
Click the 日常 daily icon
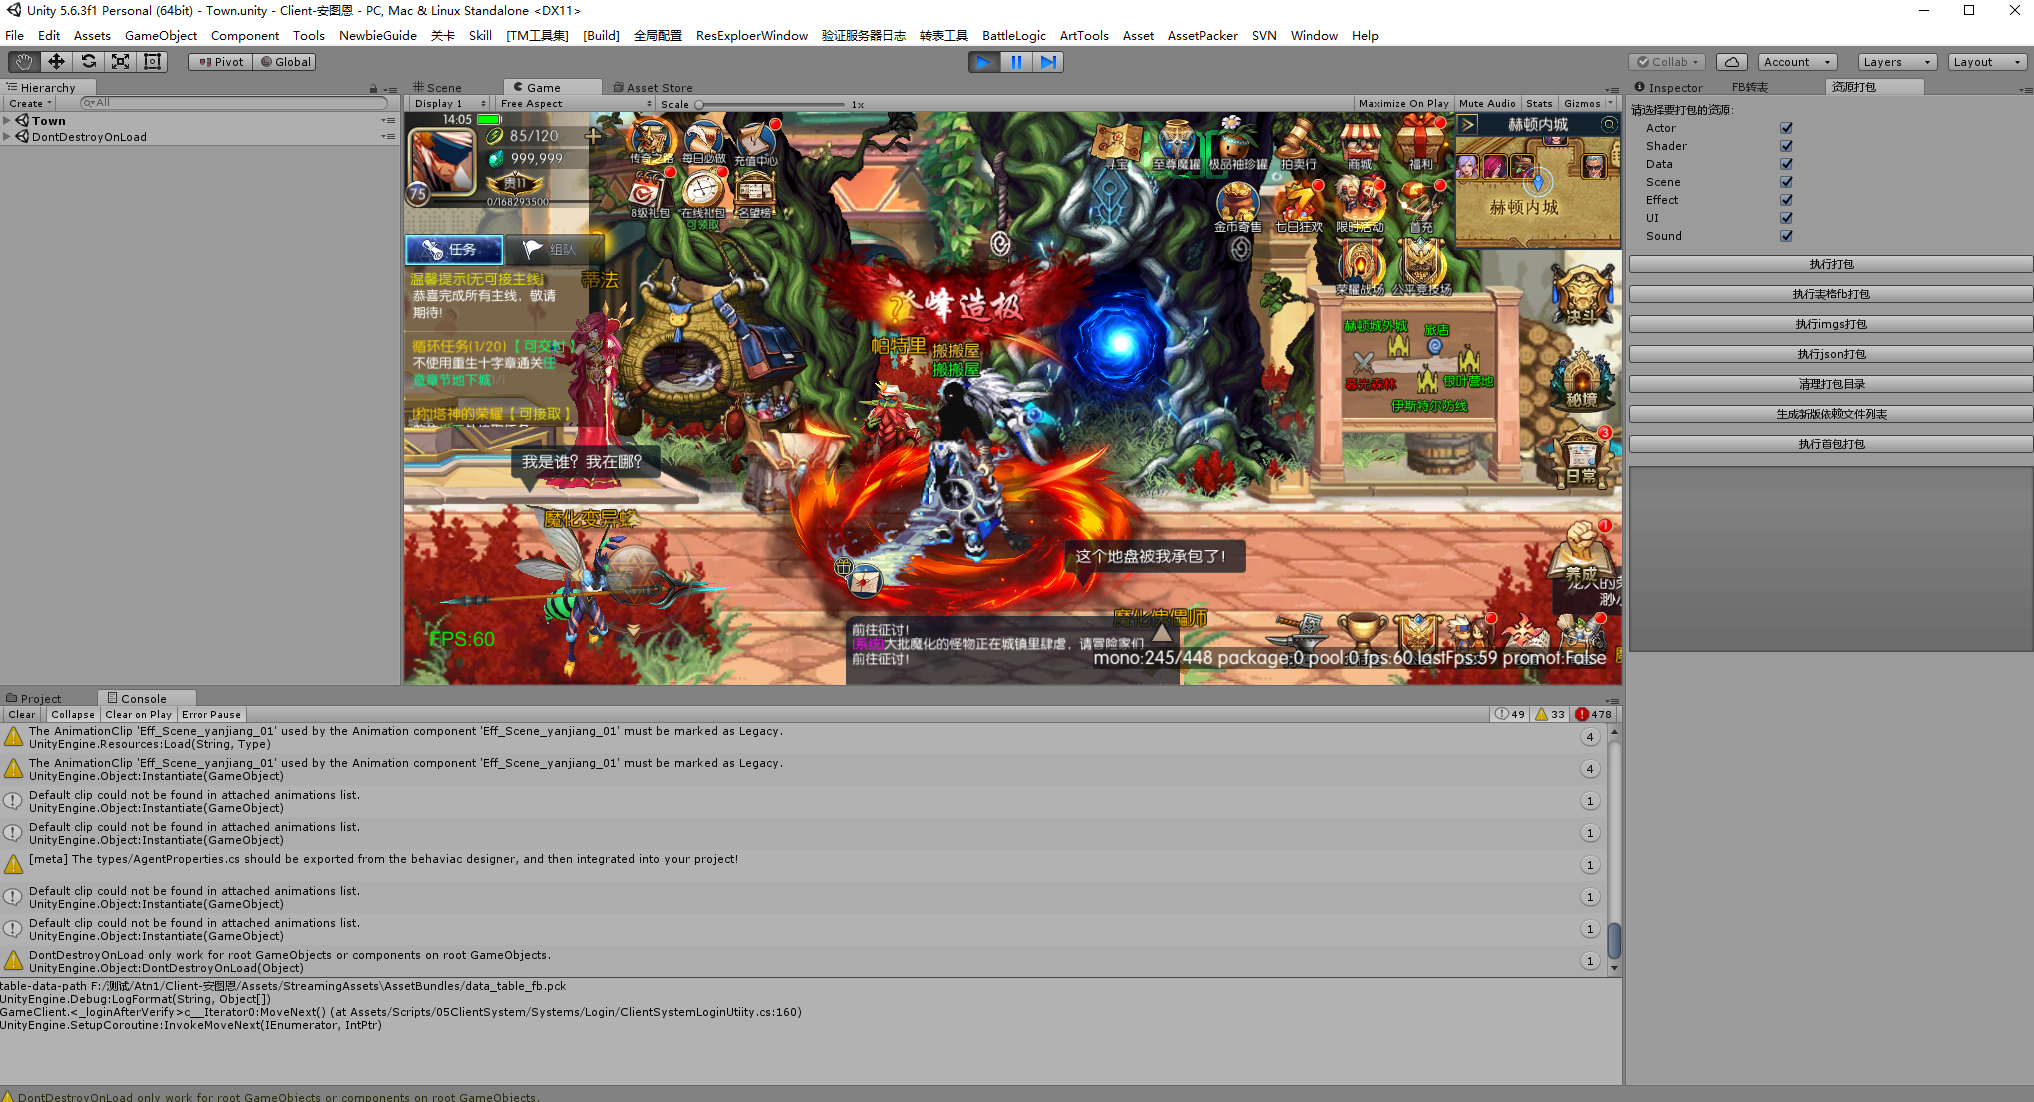1581,457
